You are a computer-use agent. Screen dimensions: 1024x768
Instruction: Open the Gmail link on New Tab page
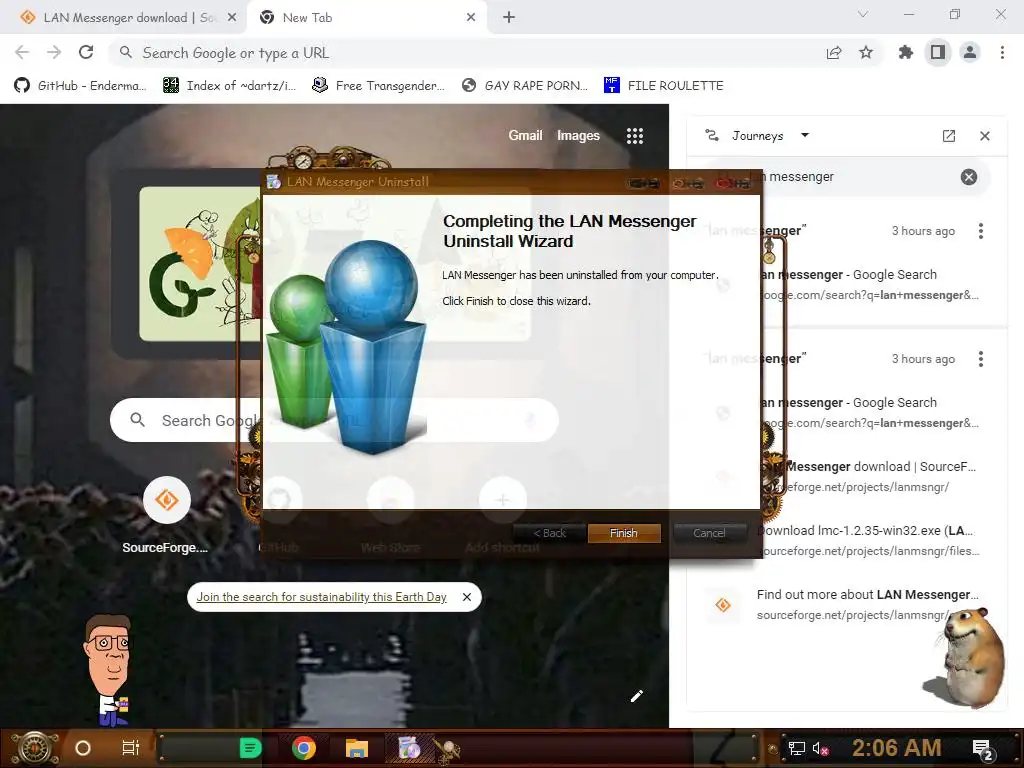525,135
